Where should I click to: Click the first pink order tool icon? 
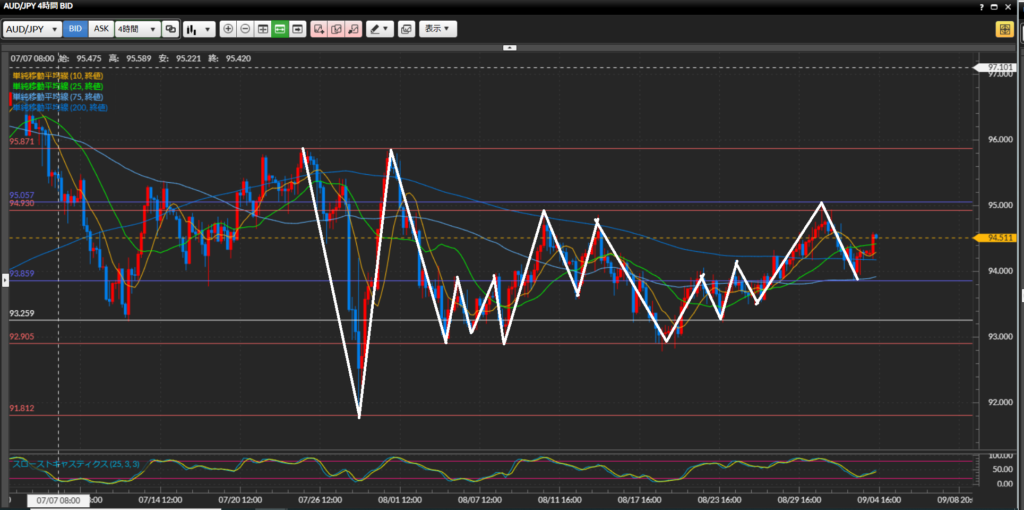coord(318,29)
